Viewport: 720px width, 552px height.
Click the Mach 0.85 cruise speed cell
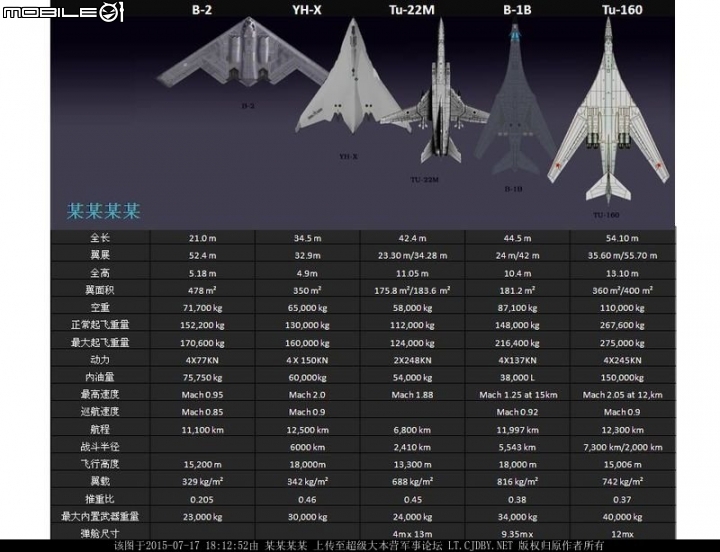(x=202, y=412)
